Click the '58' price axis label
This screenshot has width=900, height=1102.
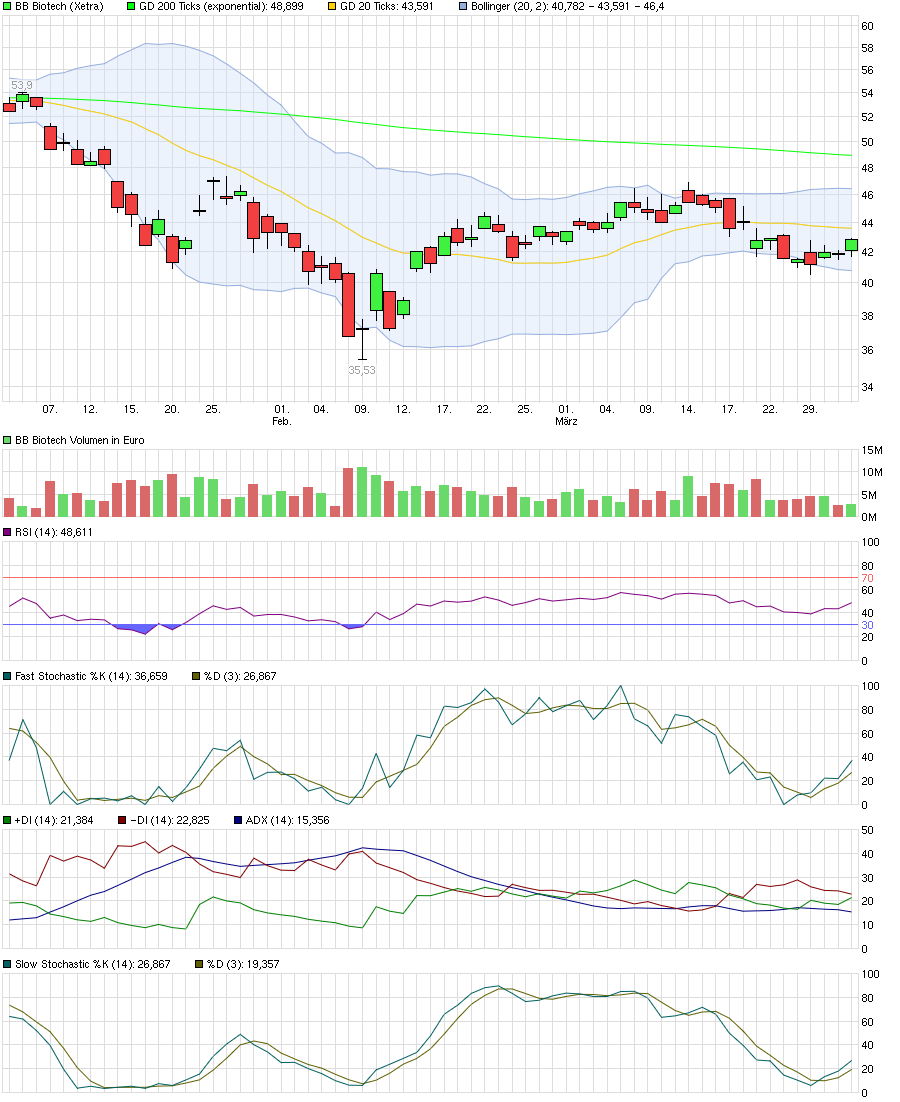(868, 48)
